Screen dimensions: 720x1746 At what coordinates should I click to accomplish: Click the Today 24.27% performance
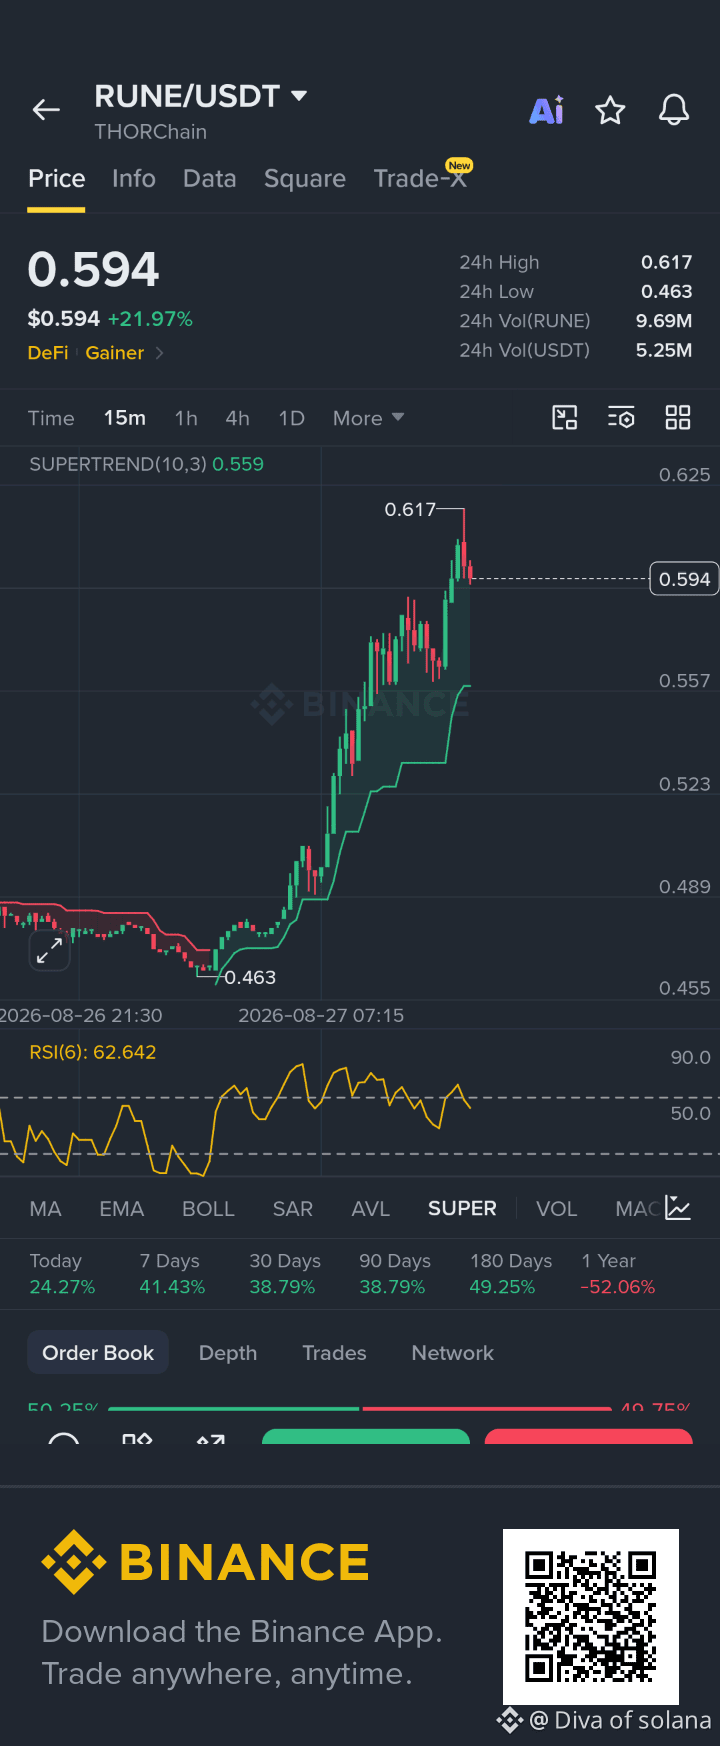[x=62, y=1274]
